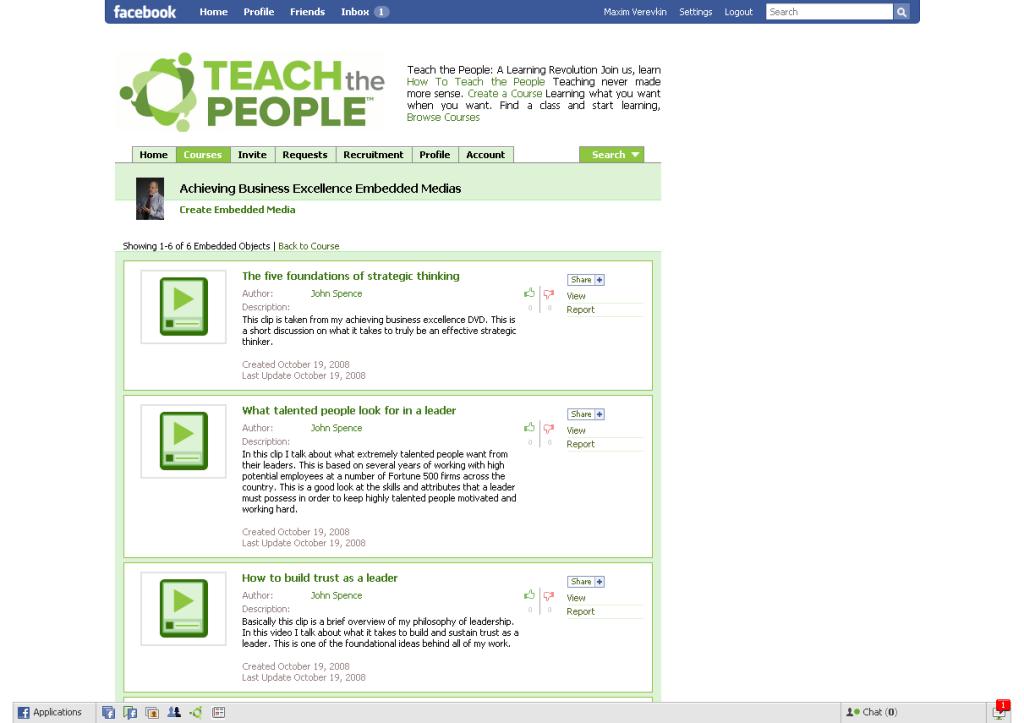Click the plus icon beside Share for 'What talented people' entry

(x=600, y=414)
